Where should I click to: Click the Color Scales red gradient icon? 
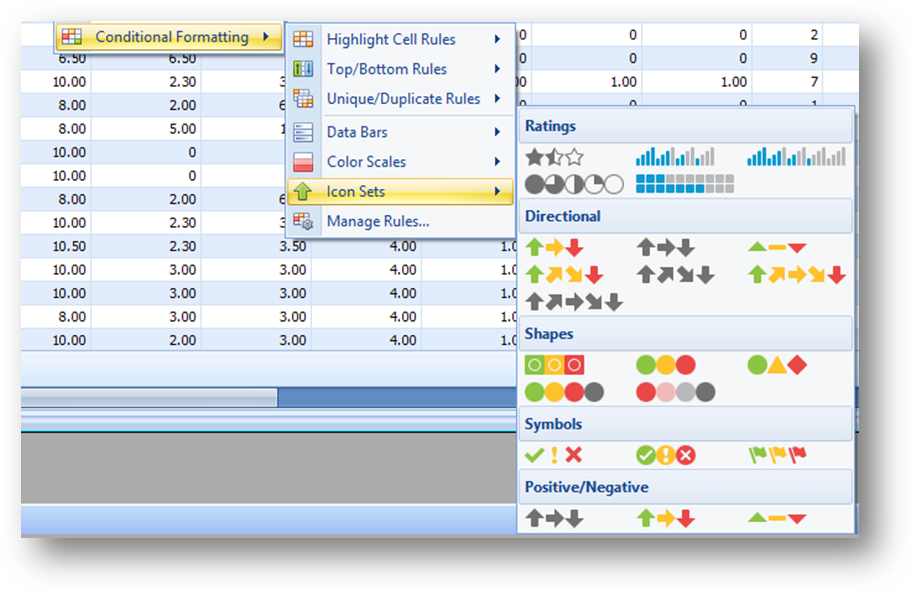tap(303, 162)
